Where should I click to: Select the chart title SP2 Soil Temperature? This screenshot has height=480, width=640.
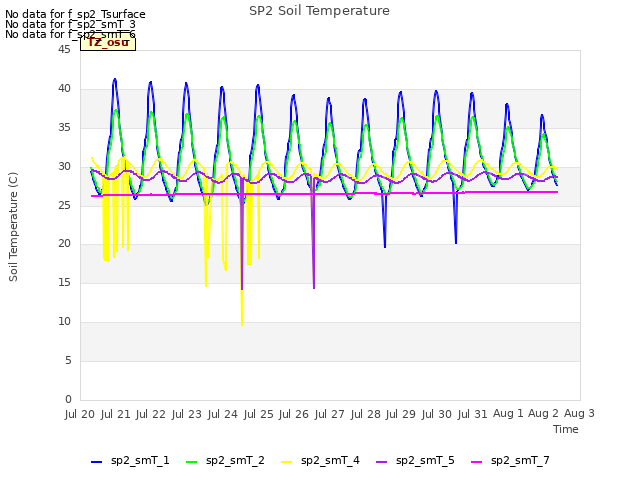320,11
